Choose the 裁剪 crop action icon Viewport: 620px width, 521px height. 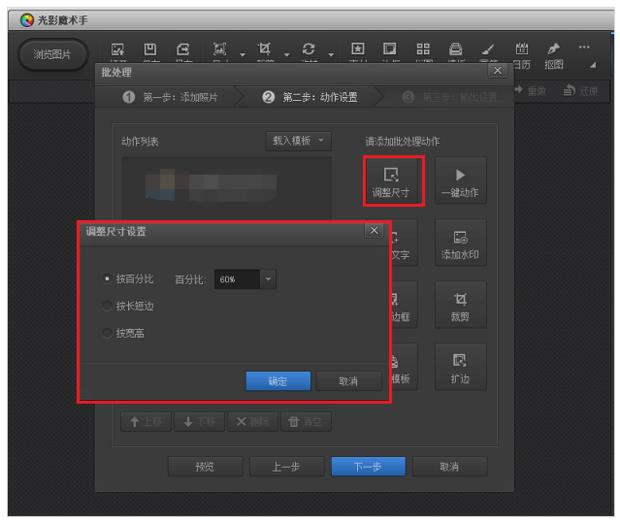[459, 306]
